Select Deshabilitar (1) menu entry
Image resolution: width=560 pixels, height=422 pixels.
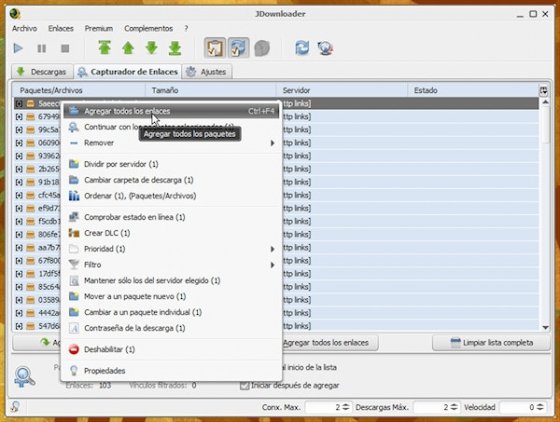click(x=171, y=350)
